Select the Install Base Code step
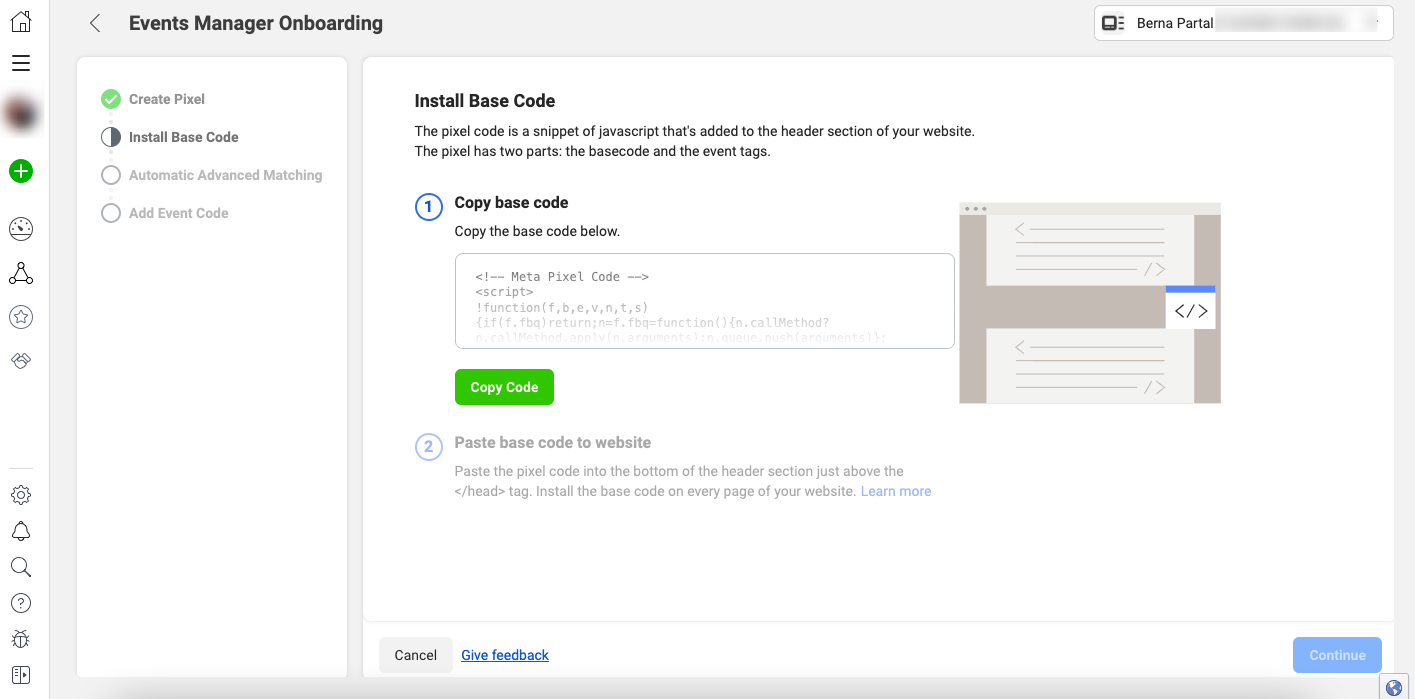 click(110, 136)
